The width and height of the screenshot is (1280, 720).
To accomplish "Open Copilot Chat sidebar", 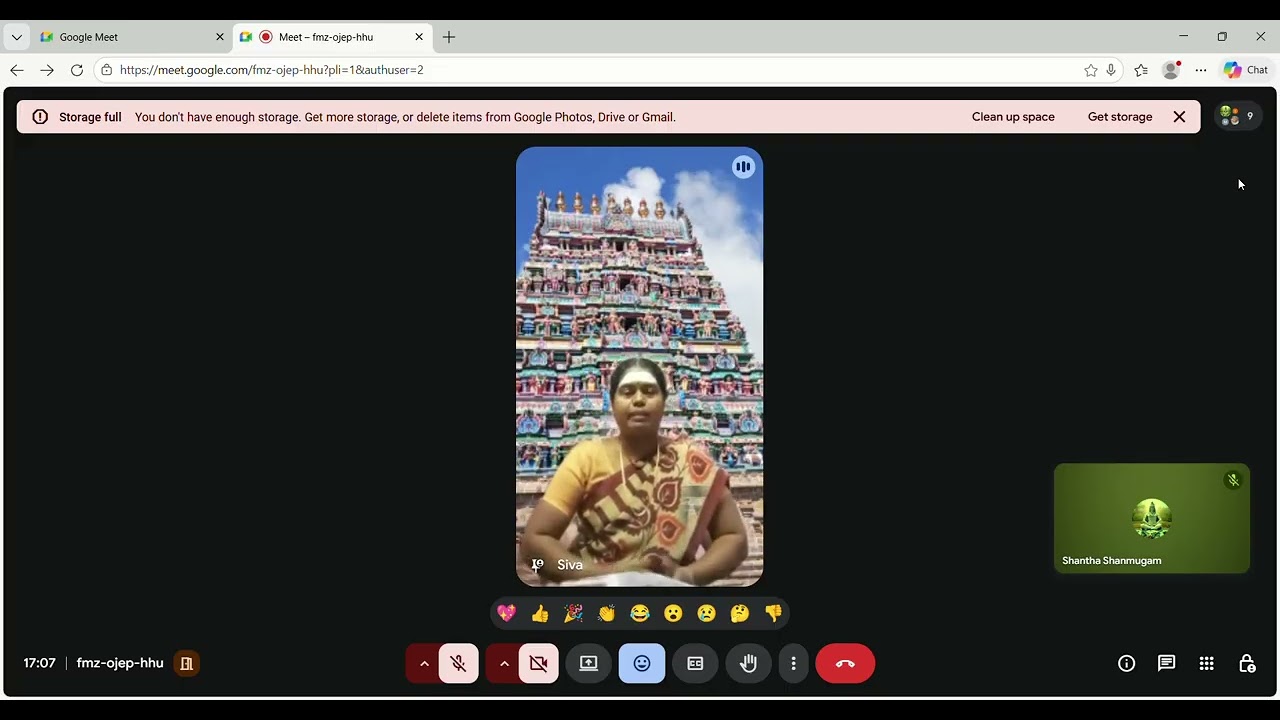I will point(1245,70).
